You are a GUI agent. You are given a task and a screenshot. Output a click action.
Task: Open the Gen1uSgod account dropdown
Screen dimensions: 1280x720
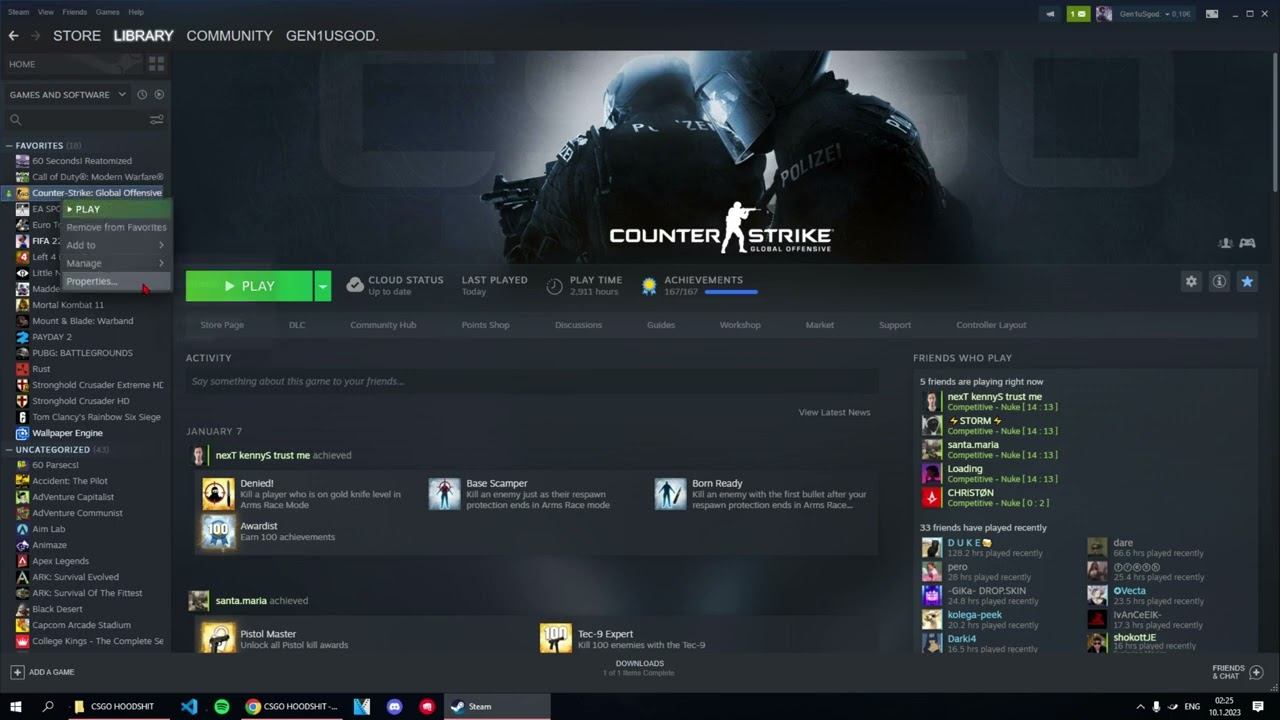[x=1154, y=14]
